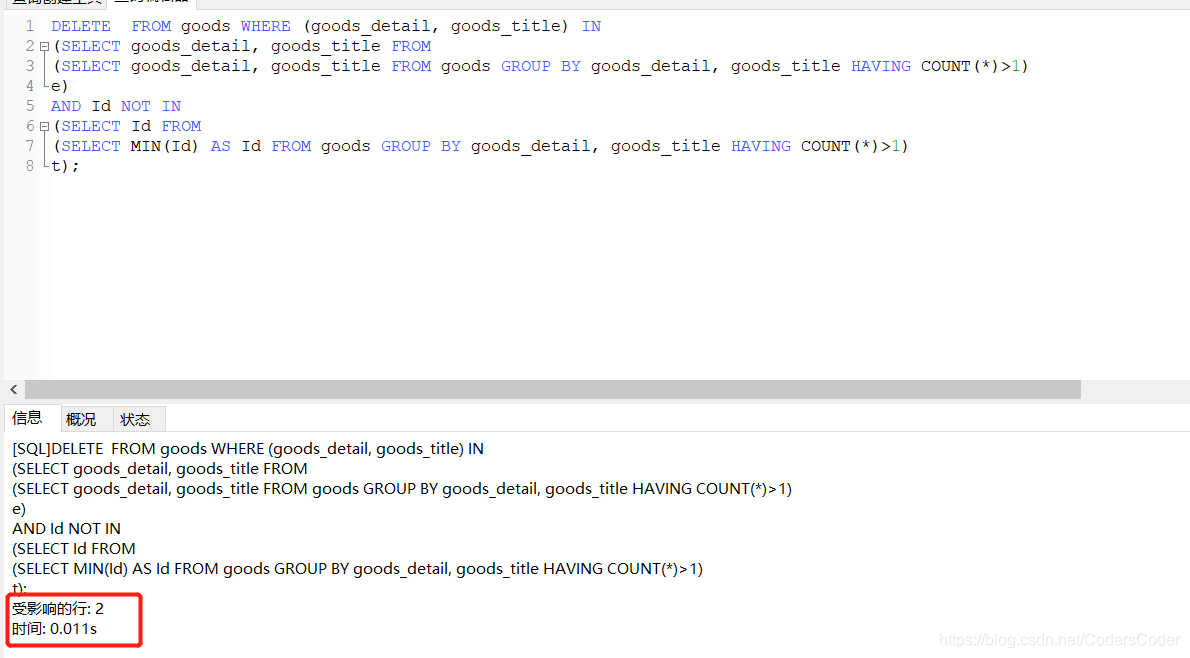This screenshot has width=1190, height=658.
Task: Click 'HAVING' keyword on editor line 3
Action: tap(880, 66)
